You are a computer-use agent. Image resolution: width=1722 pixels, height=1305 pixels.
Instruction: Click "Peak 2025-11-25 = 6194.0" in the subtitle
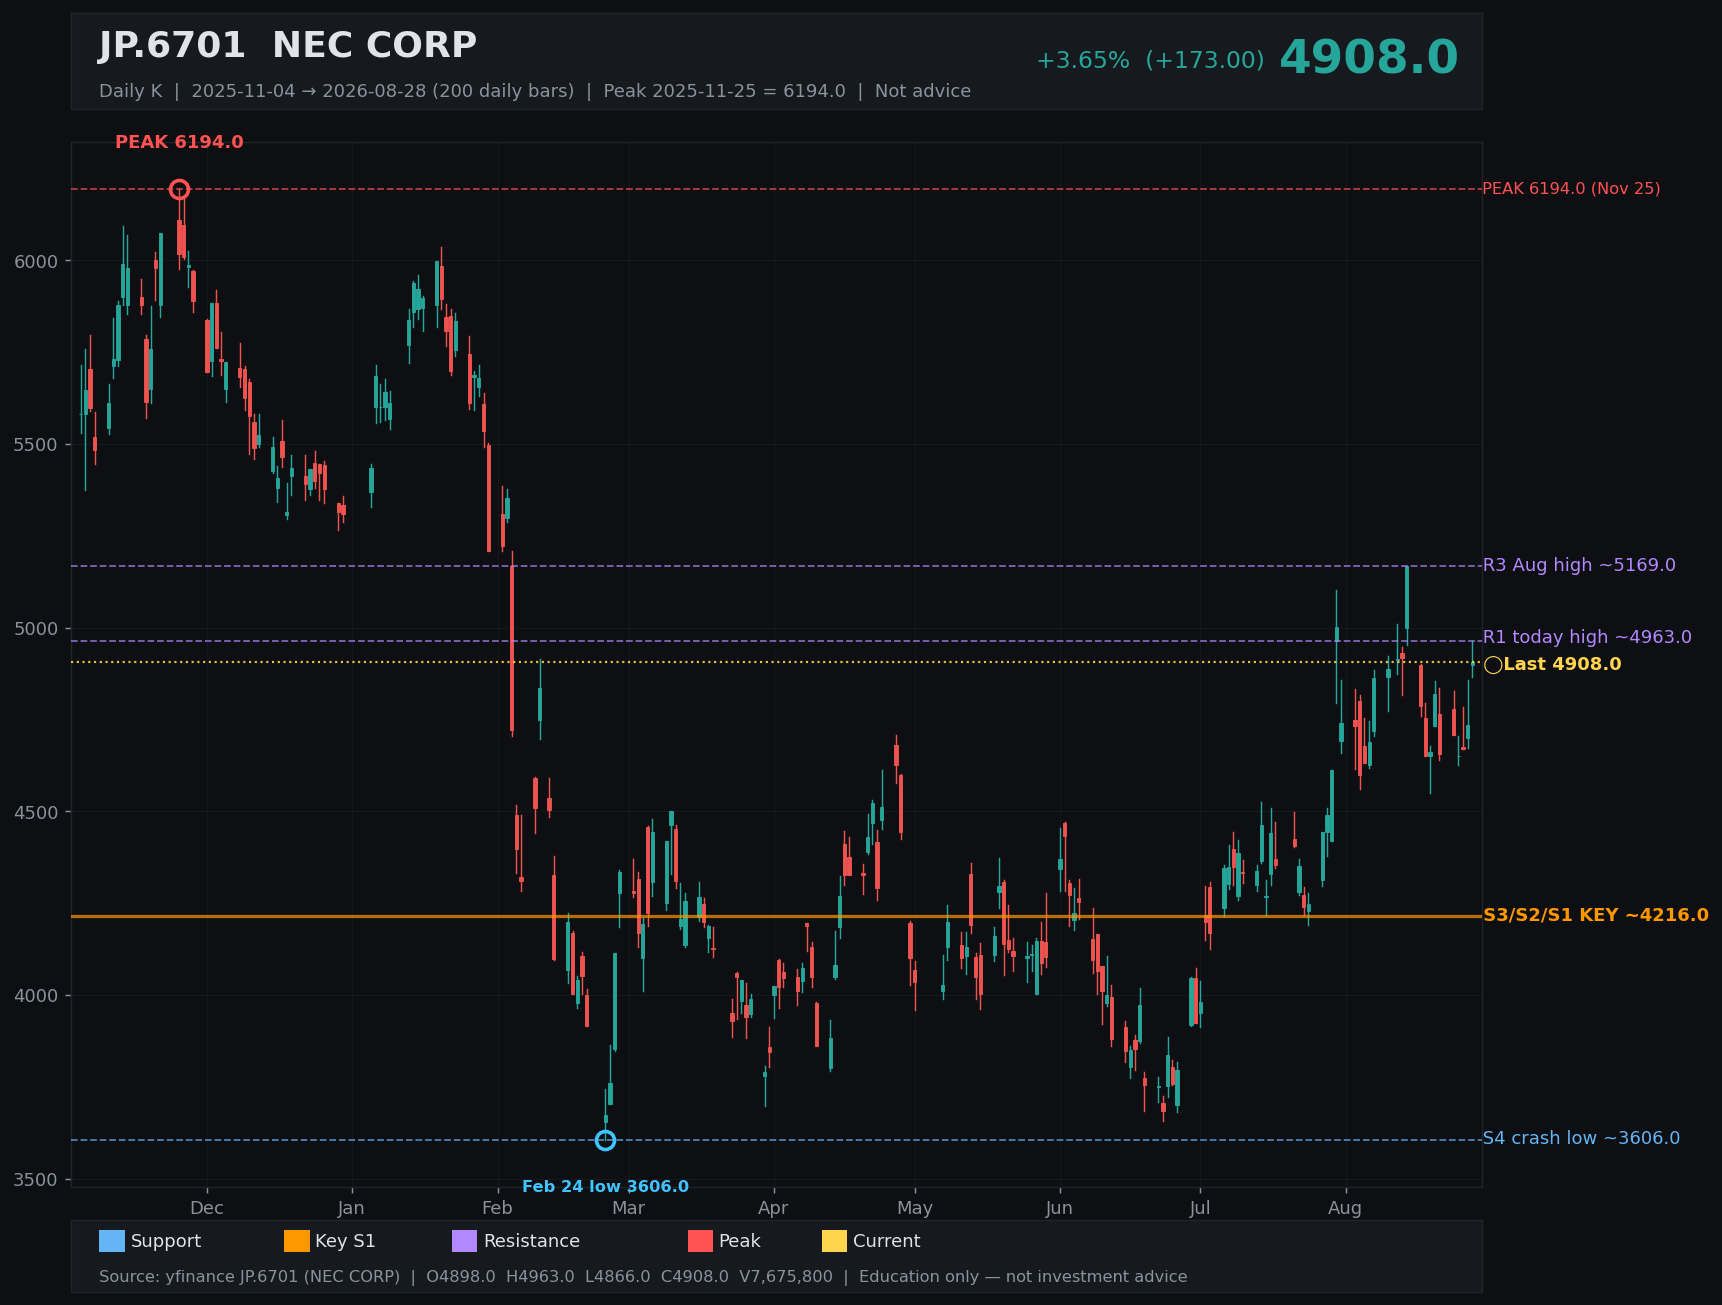pos(725,91)
